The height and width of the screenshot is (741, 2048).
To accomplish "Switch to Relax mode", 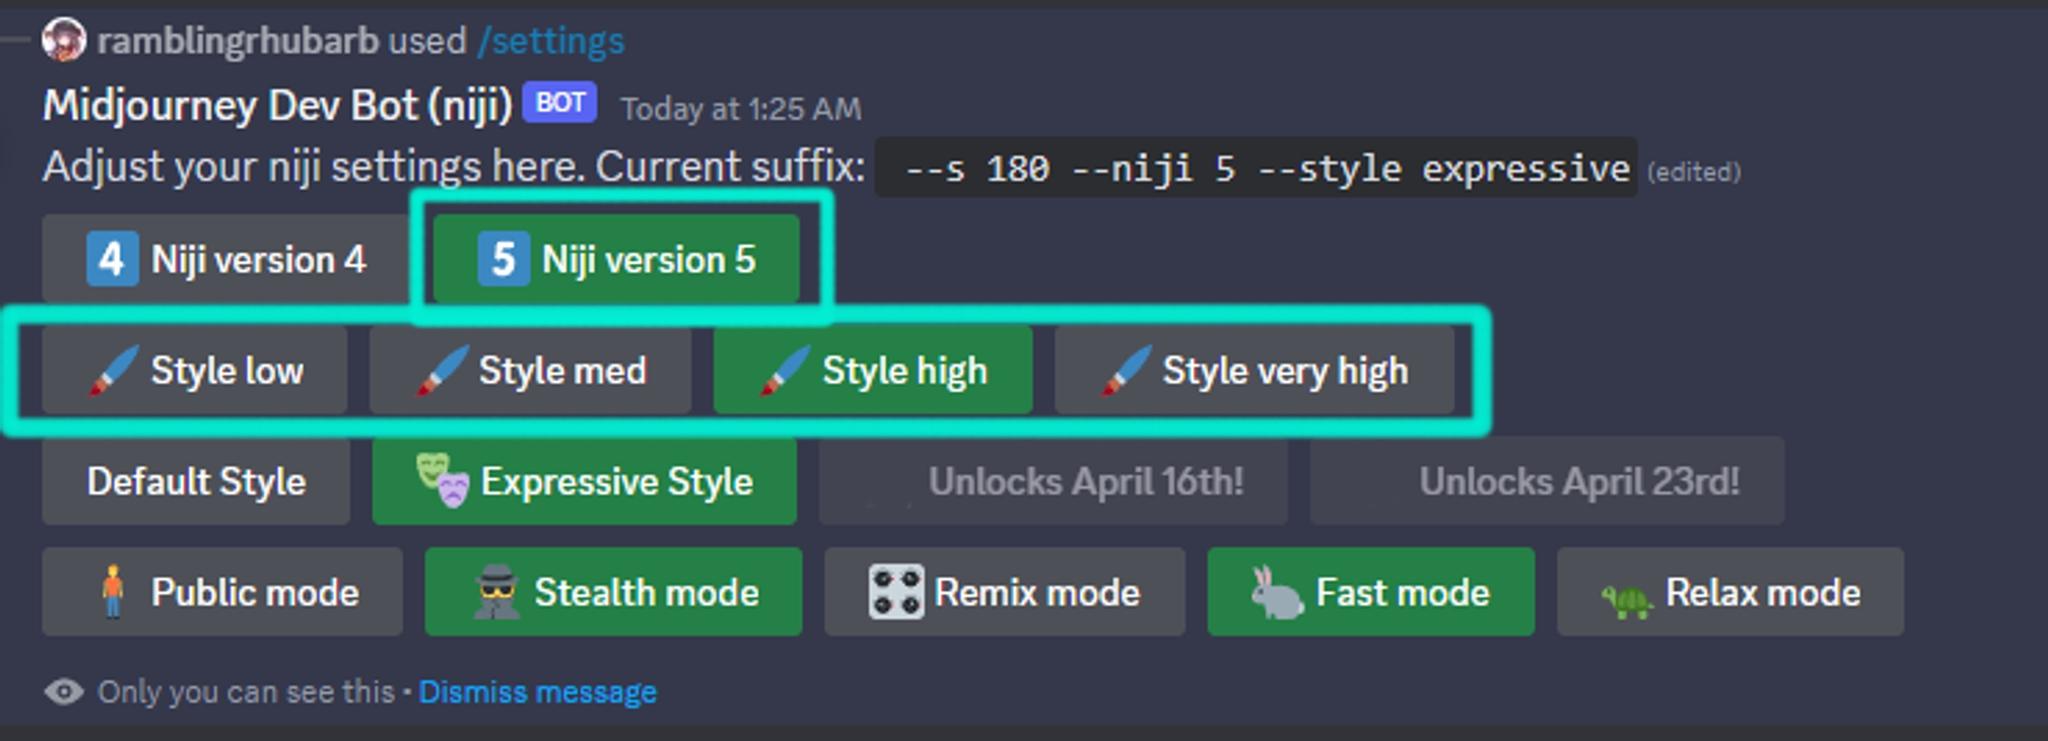I will coord(1730,592).
